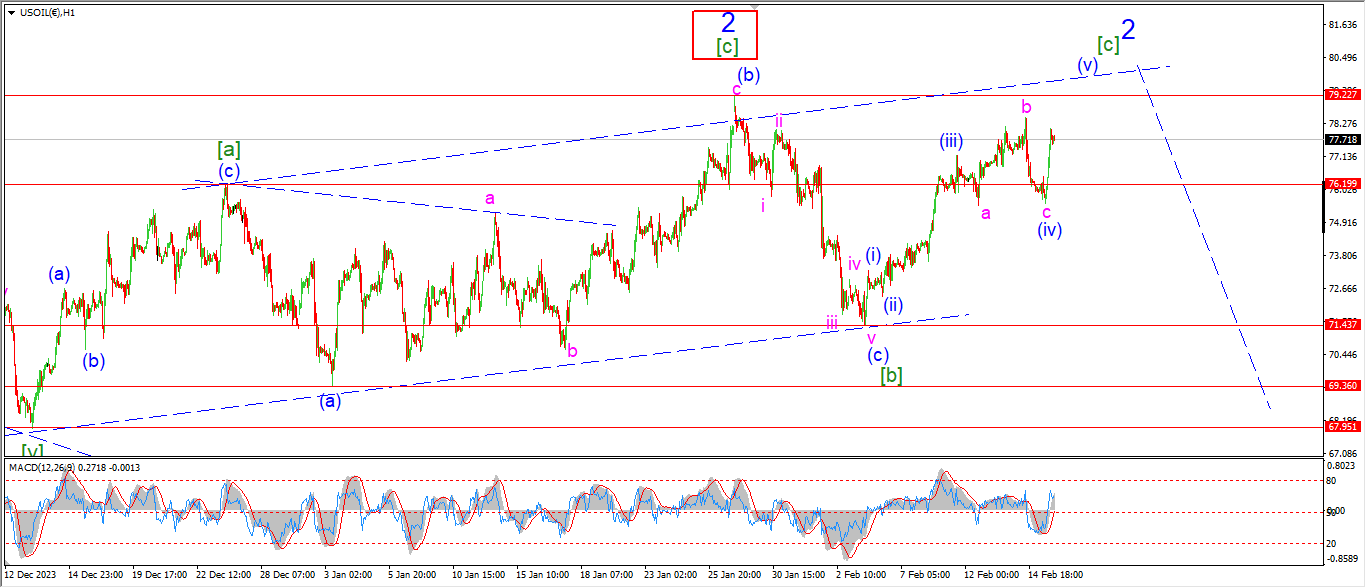Click the 2 Feb 10:00 time label
Image resolution: width=1366 pixels, height=588 pixels.
coord(861,575)
